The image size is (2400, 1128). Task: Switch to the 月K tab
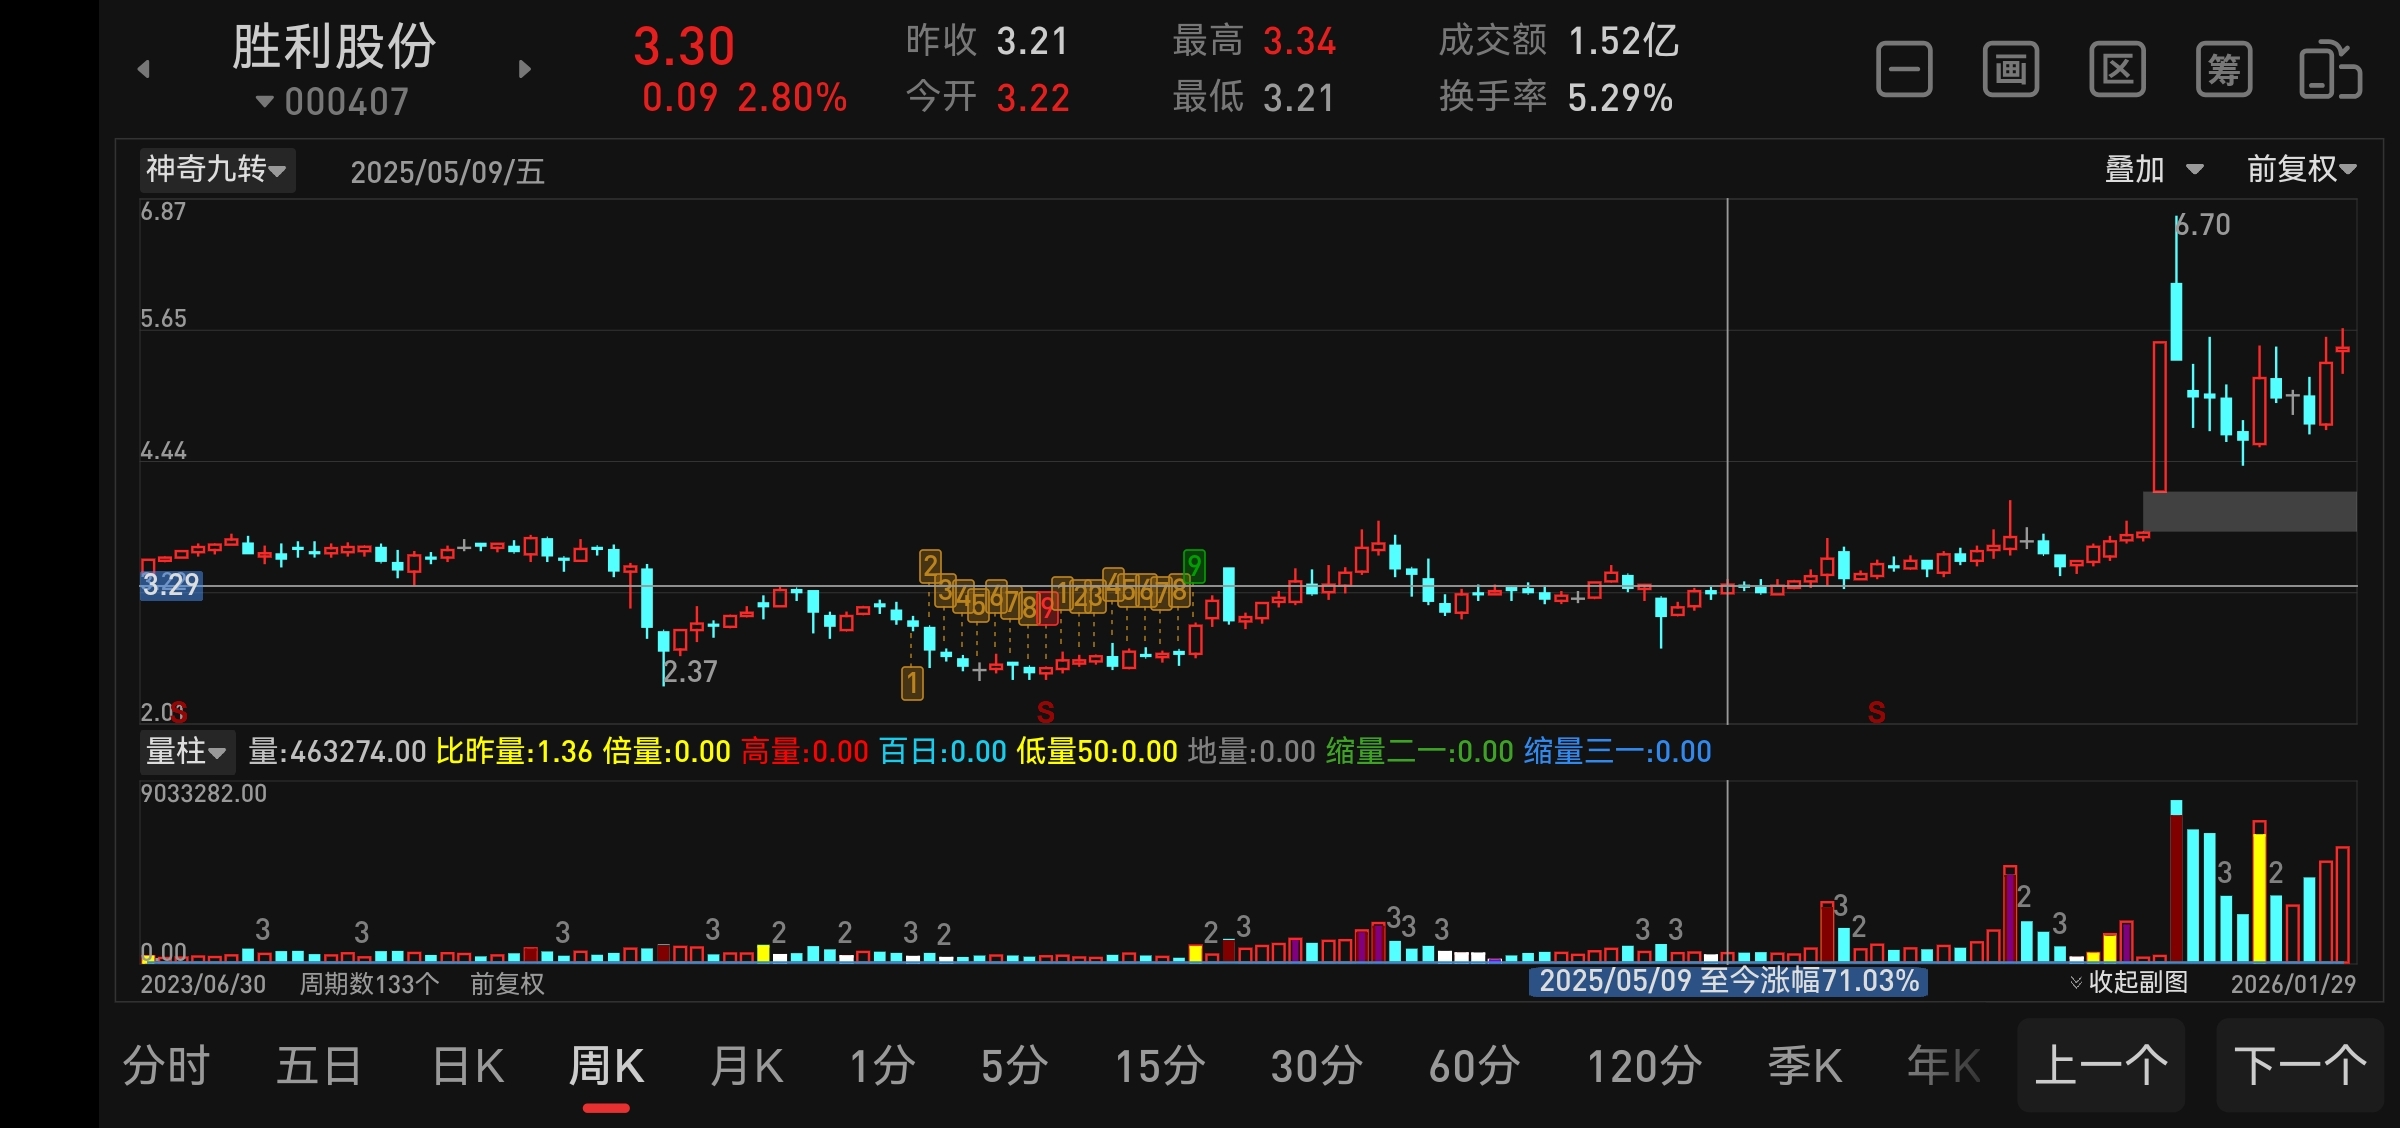[746, 1066]
